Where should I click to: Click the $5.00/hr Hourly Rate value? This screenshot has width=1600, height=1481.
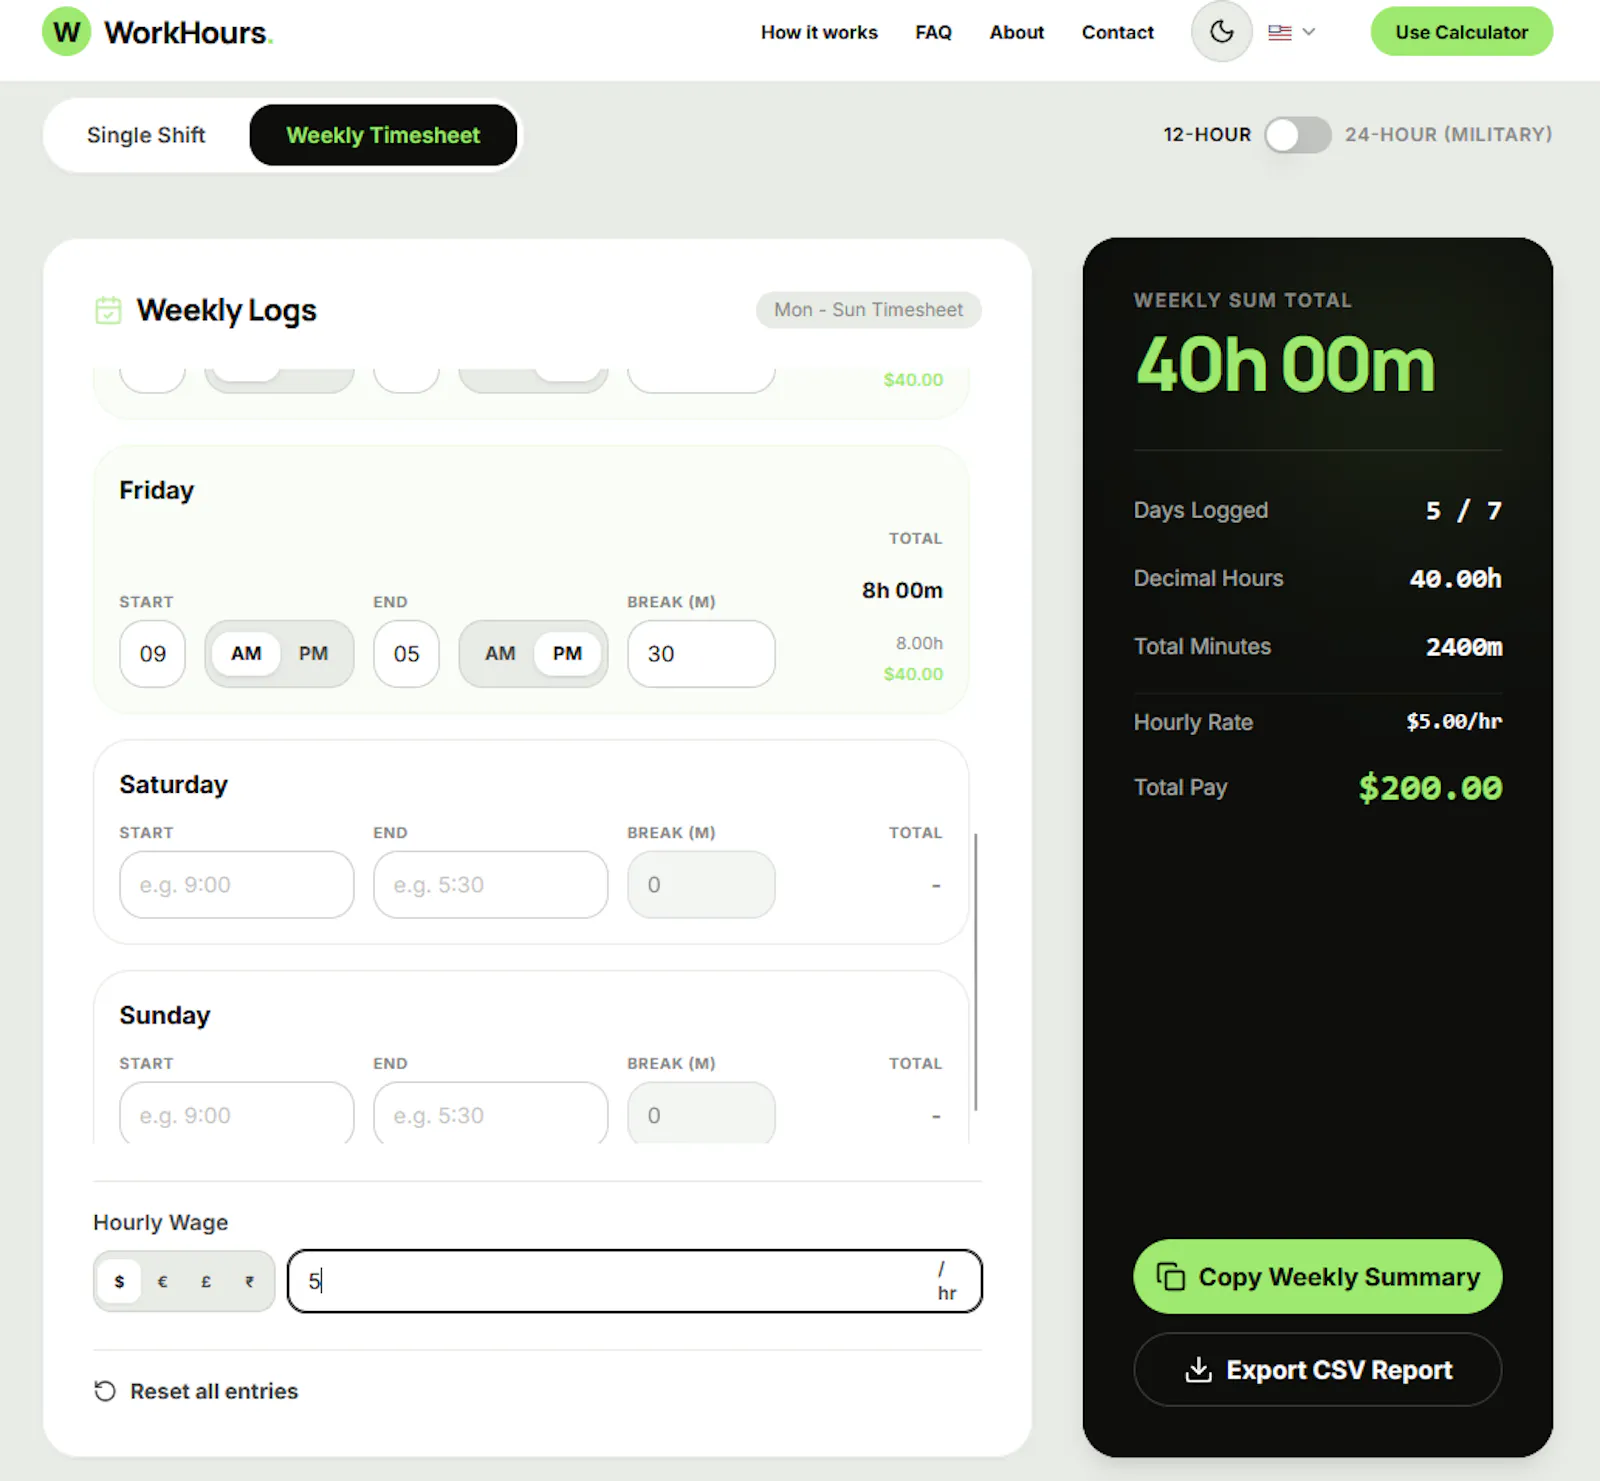[1454, 721]
